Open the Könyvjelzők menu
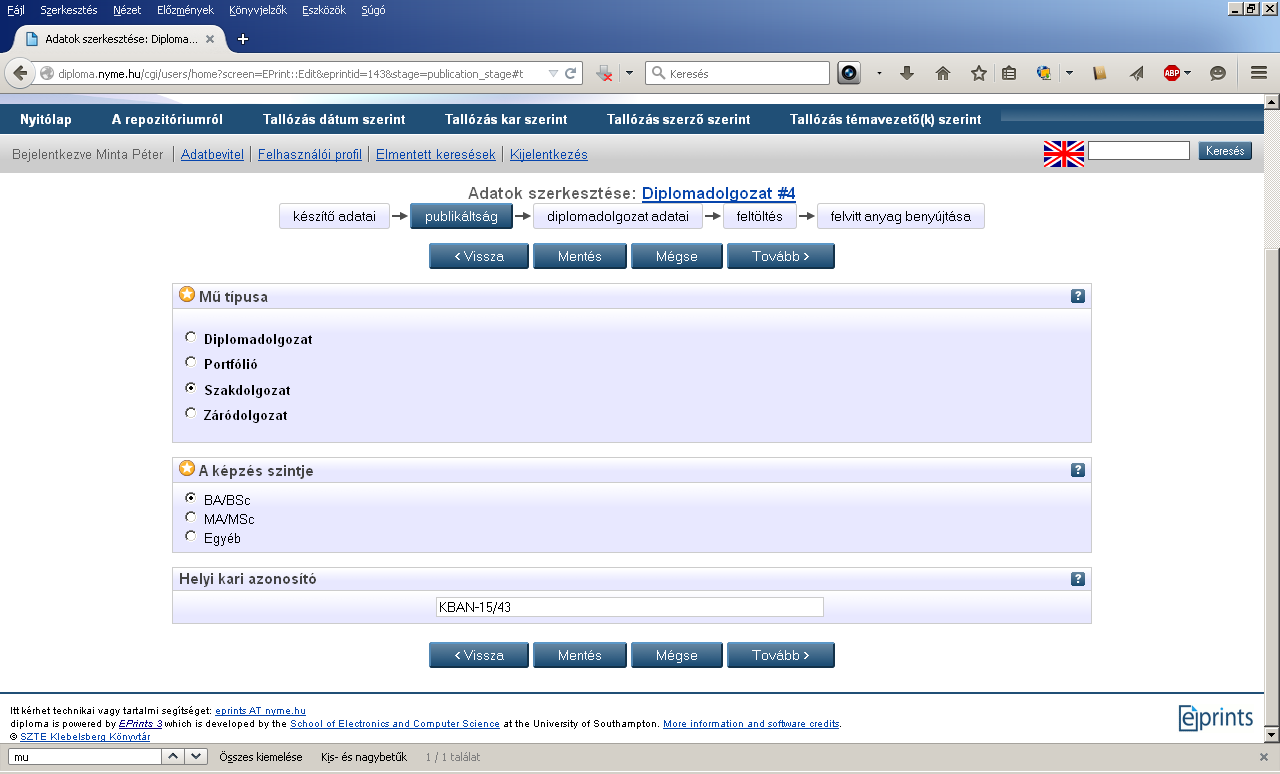Screen dimensions: 1280x774 click(x=257, y=10)
